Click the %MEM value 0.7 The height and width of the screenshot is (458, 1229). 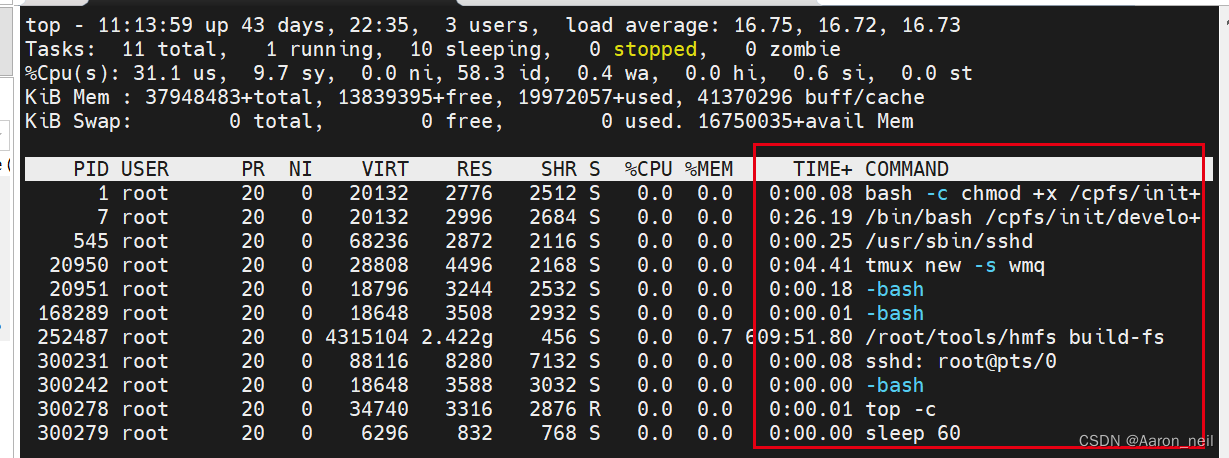[x=715, y=337]
